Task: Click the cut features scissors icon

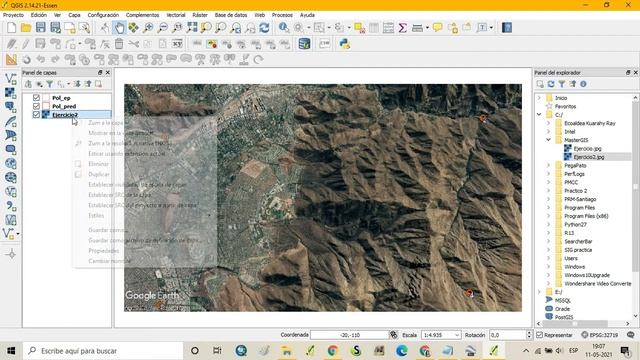Action: click(x=133, y=44)
